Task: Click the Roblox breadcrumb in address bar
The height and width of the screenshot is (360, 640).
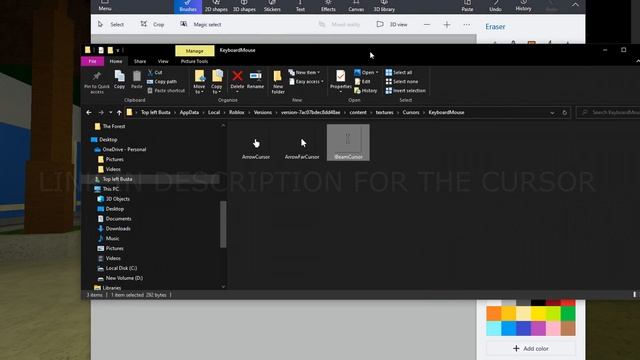Action: (236, 112)
